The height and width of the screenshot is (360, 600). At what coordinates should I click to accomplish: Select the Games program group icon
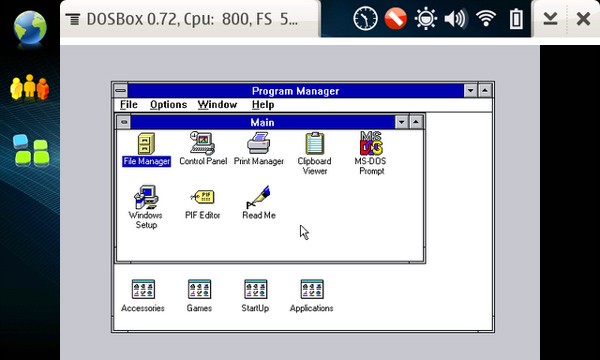pos(199,289)
